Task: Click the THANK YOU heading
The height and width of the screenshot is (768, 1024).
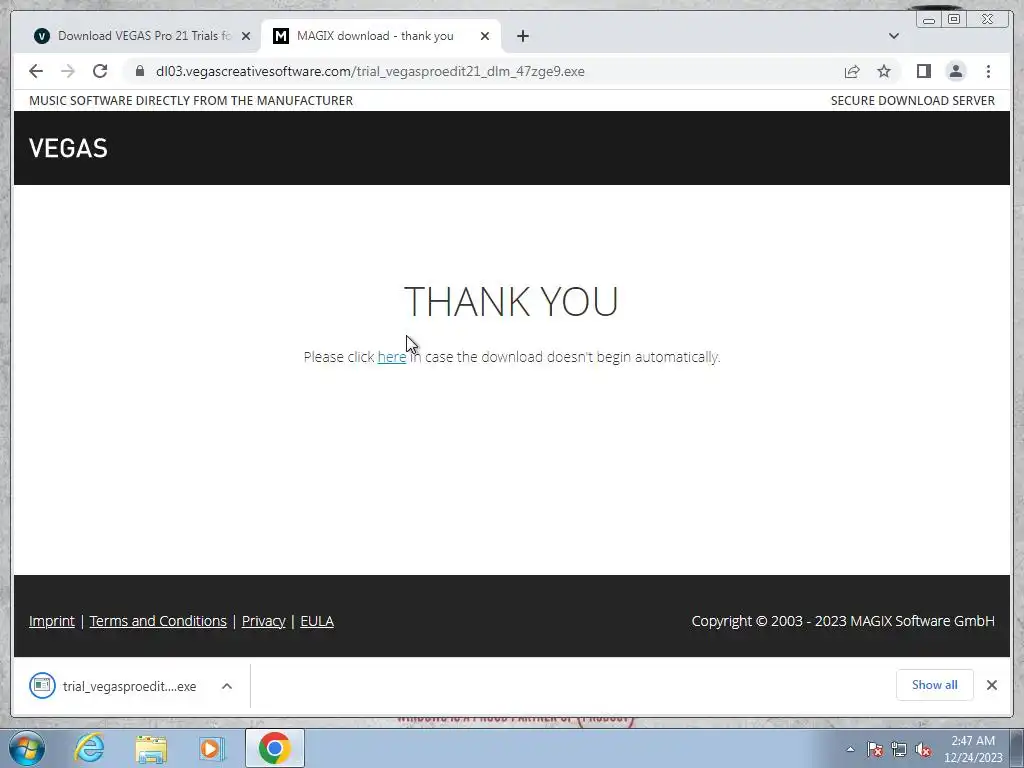Action: [x=511, y=301]
